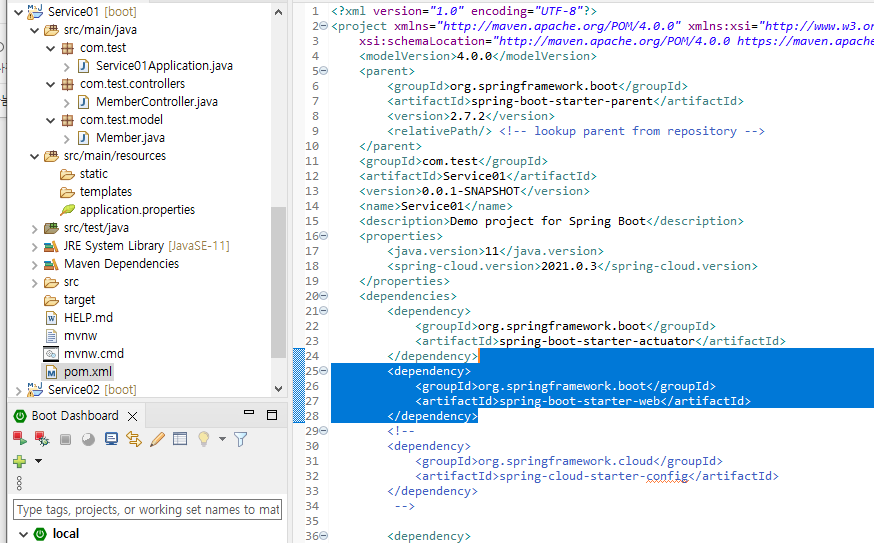Click the gray stop square icon
This screenshot has width=874, height=543.
coord(65,439)
